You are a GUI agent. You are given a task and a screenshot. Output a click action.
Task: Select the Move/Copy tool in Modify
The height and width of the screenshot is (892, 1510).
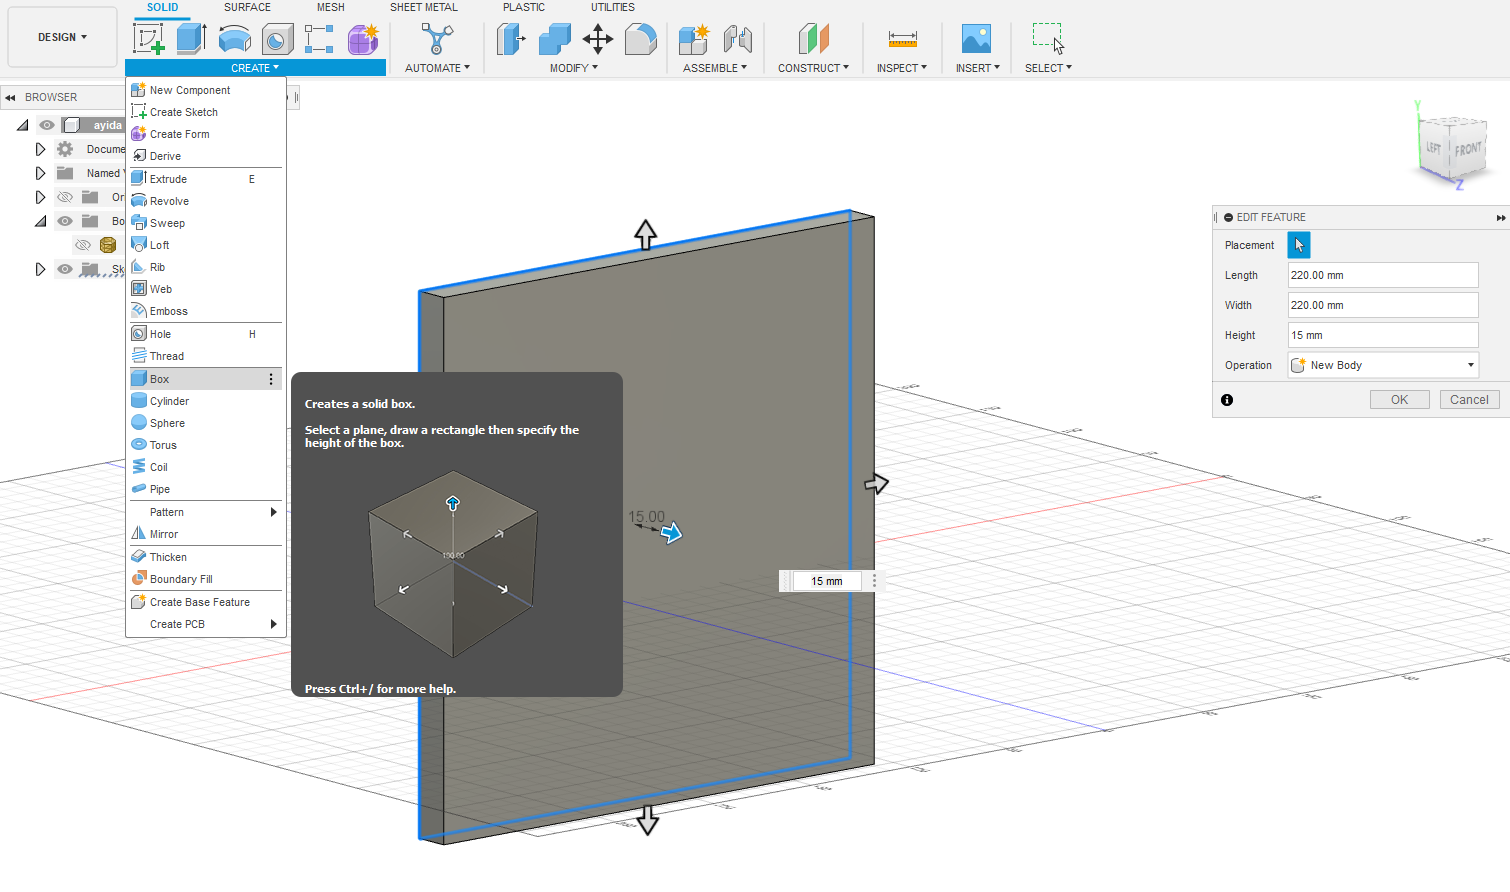pyautogui.click(x=597, y=39)
